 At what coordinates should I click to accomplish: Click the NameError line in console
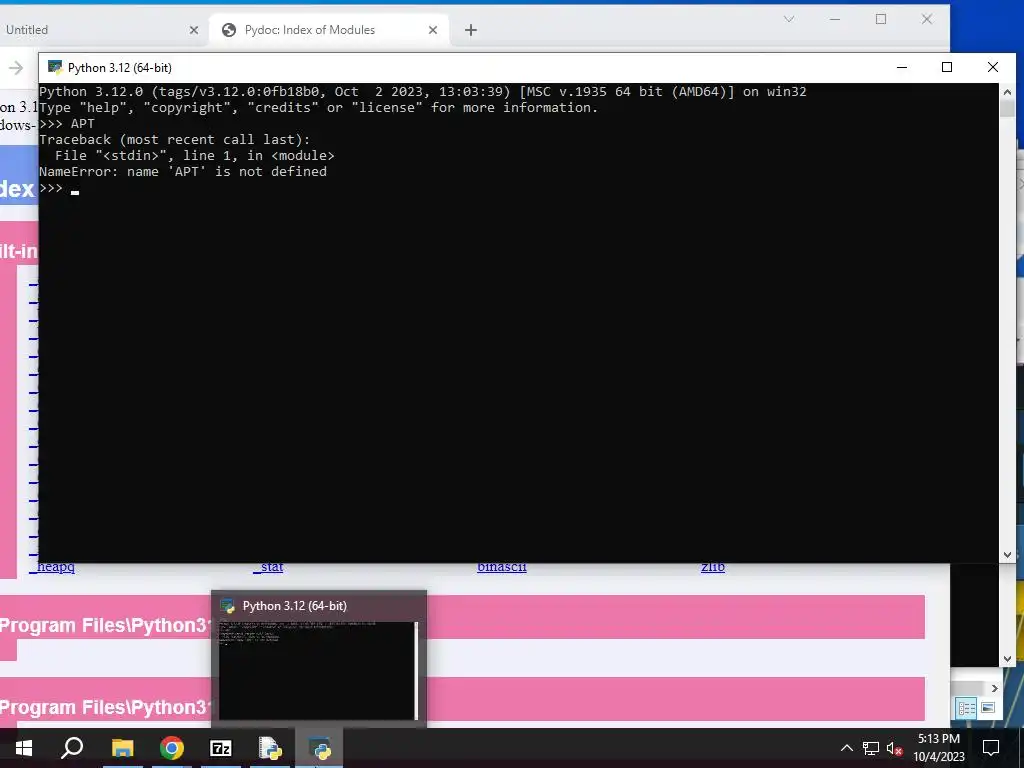(183, 172)
